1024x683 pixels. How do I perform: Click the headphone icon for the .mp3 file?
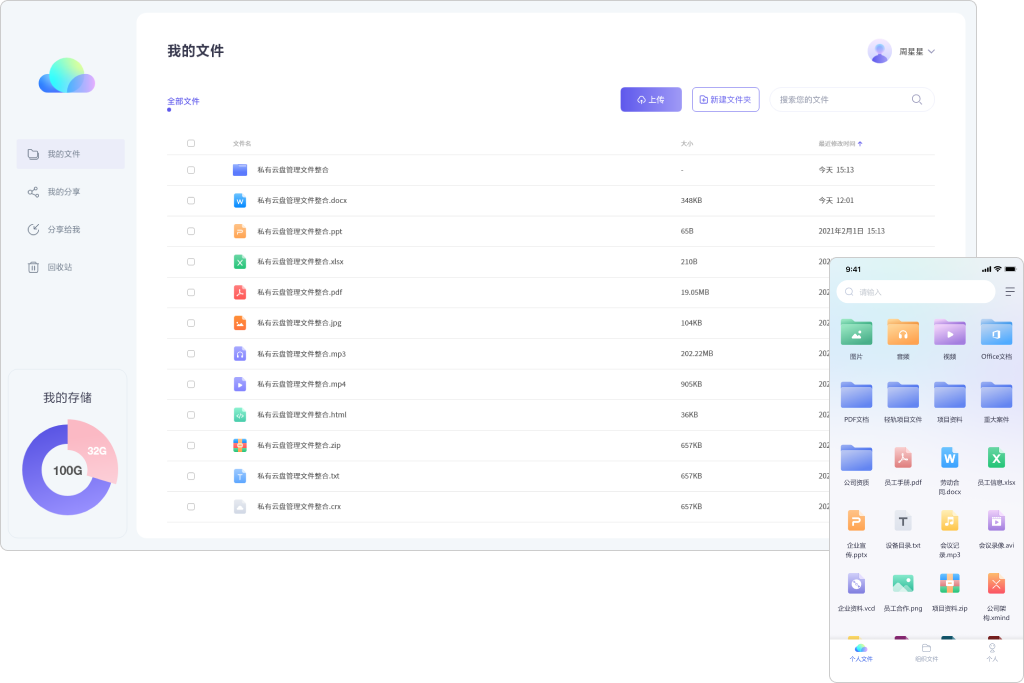pyautogui.click(x=239, y=354)
